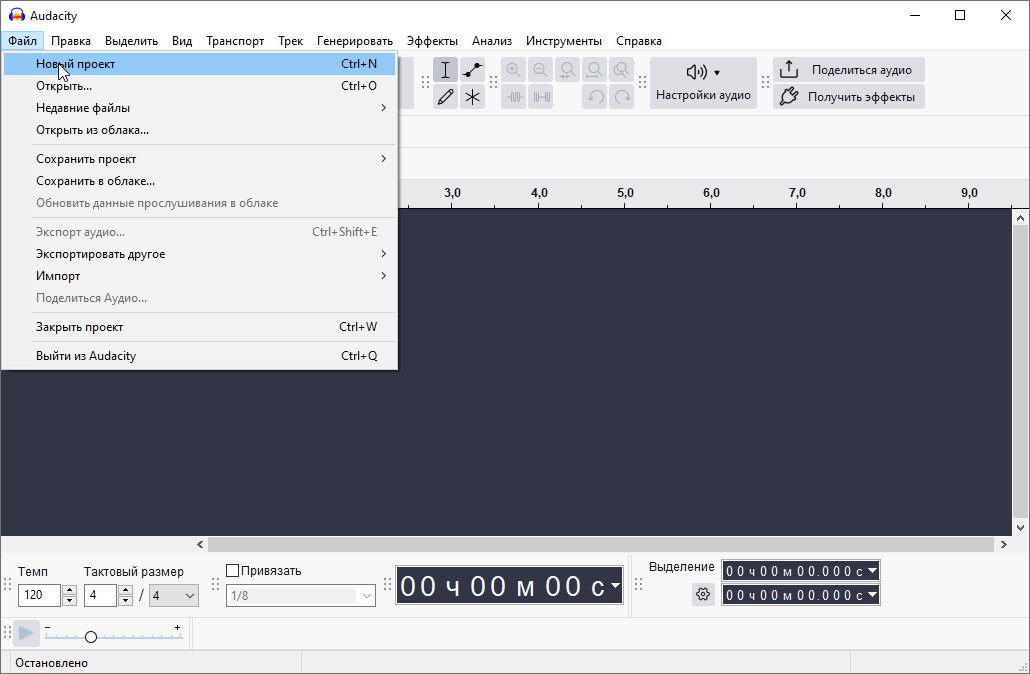Image resolution: width=1030 pixels, height=674 pixels.
Task: Expand Недавние файлы submenu
Action: 200,108
